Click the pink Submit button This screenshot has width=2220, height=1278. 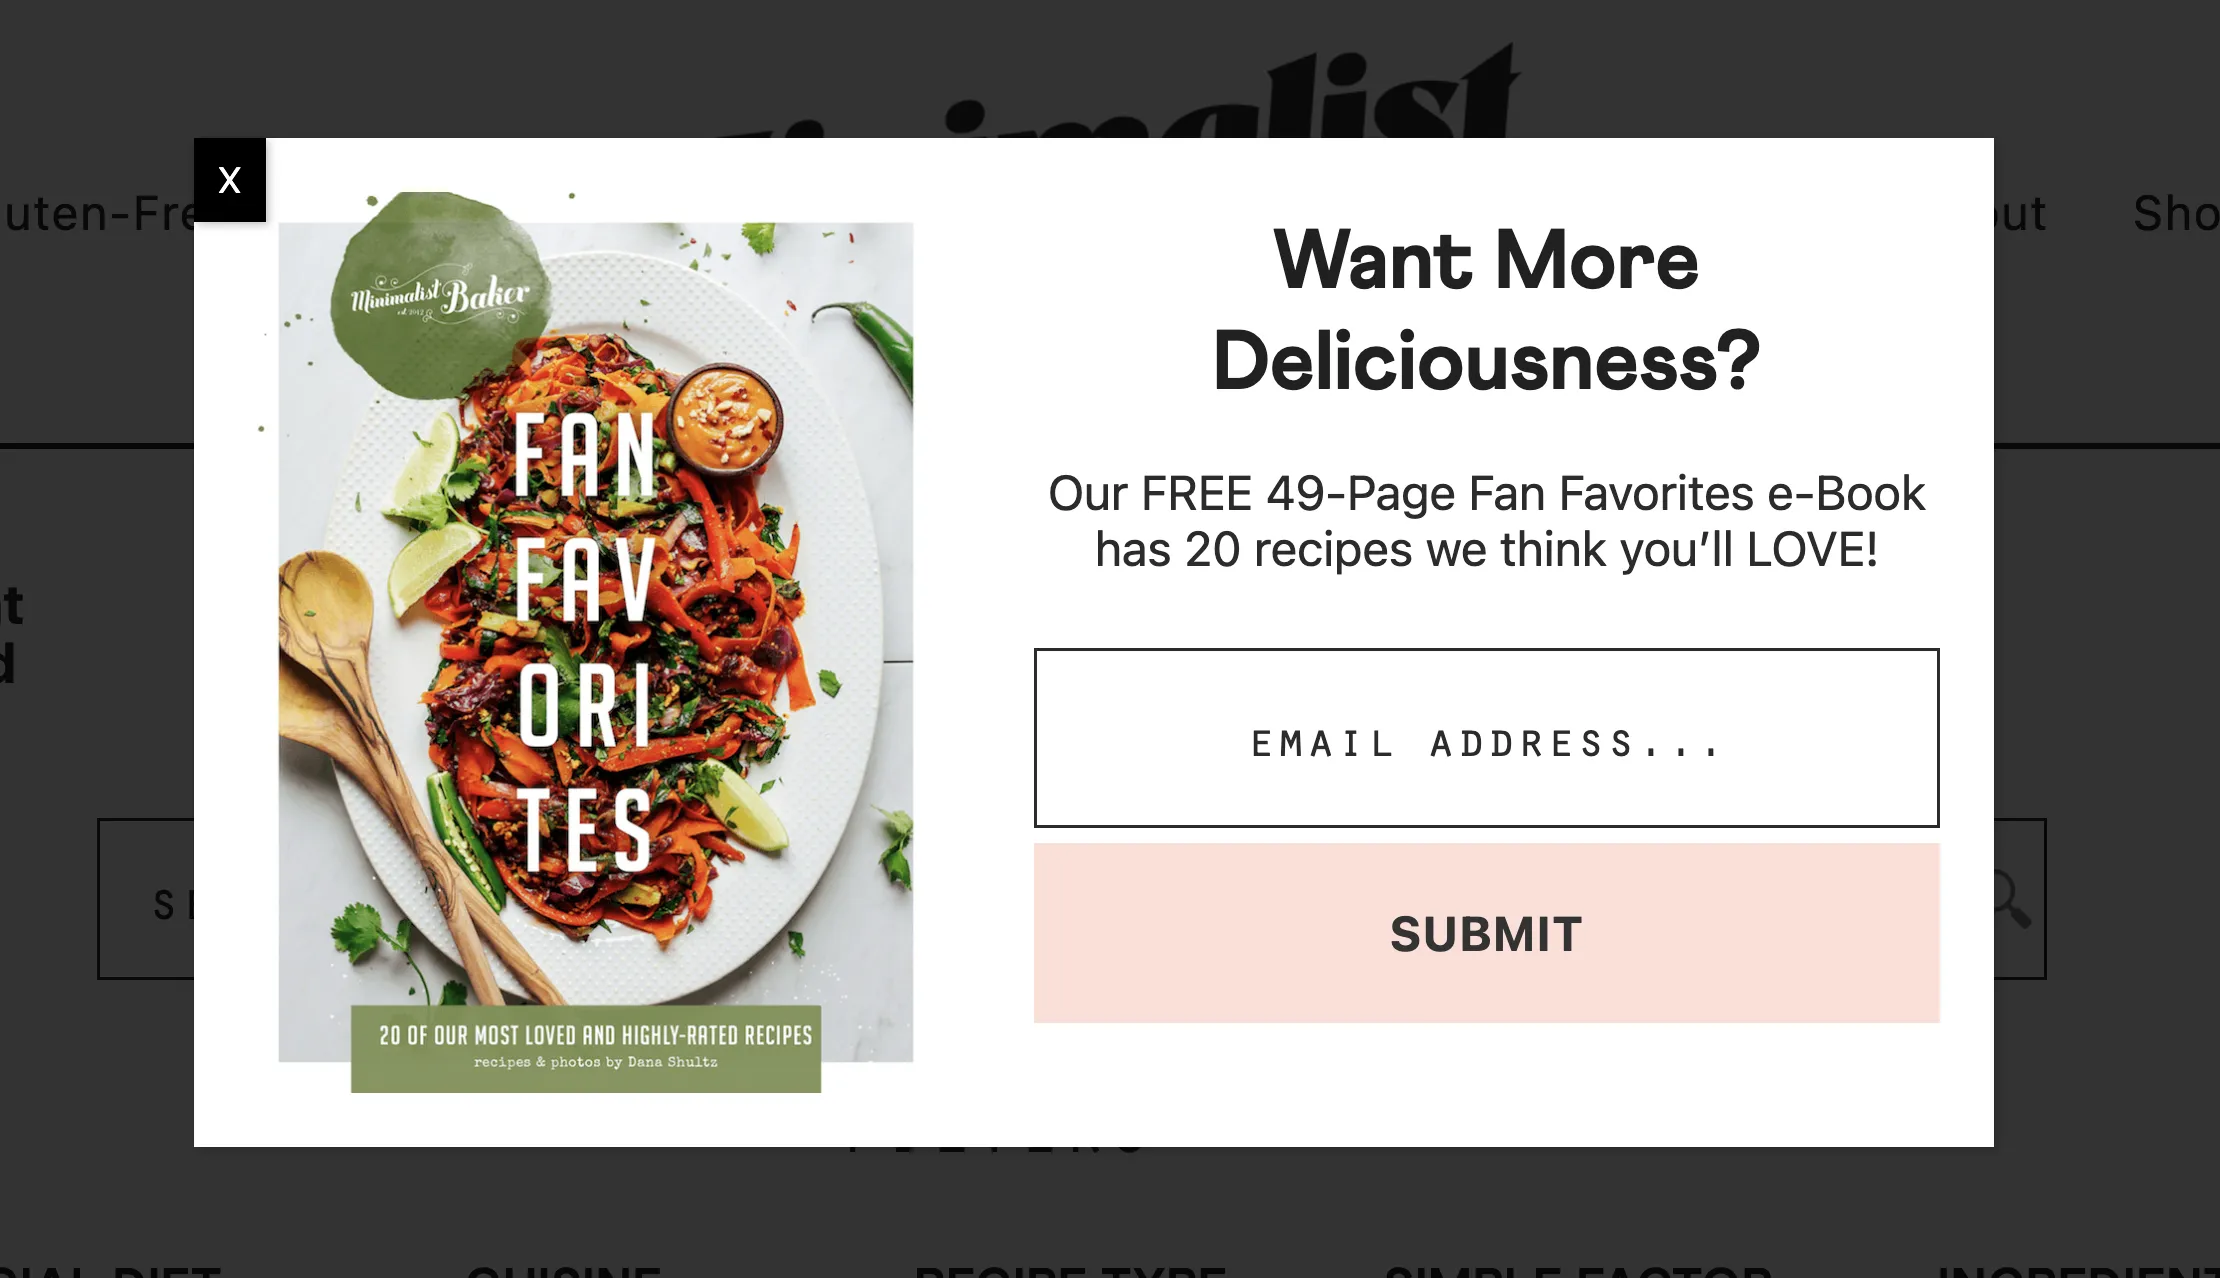[1486, 933]
